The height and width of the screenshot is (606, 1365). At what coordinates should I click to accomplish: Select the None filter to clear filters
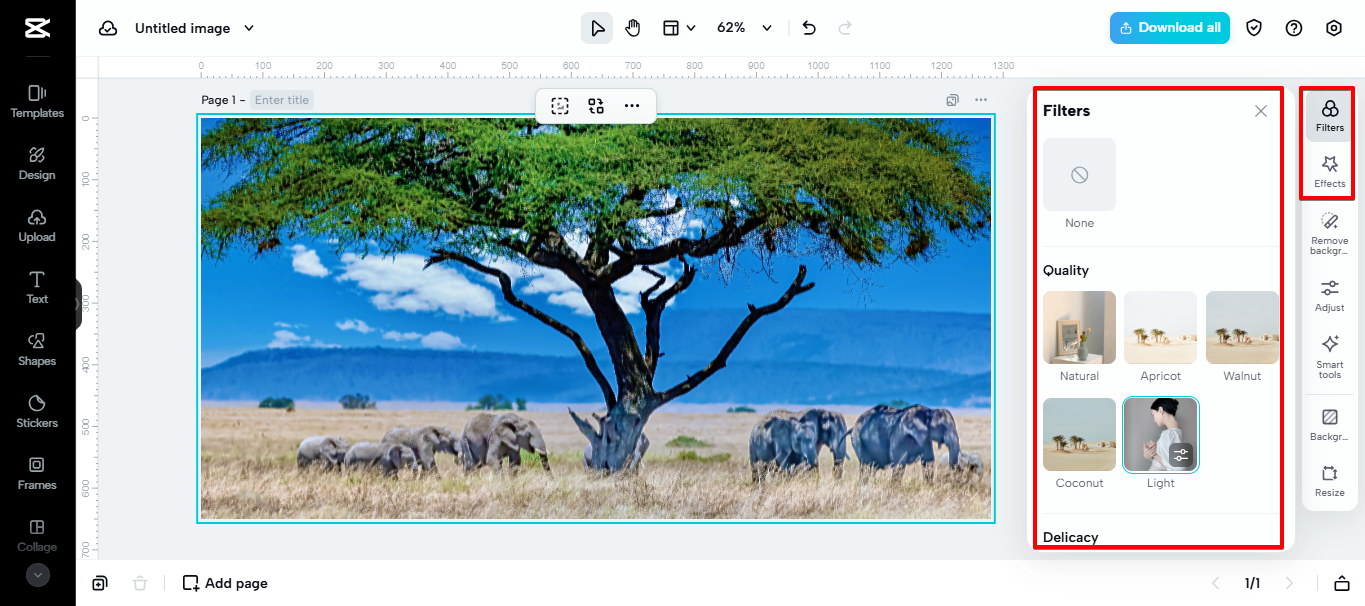click(1079, 175)
